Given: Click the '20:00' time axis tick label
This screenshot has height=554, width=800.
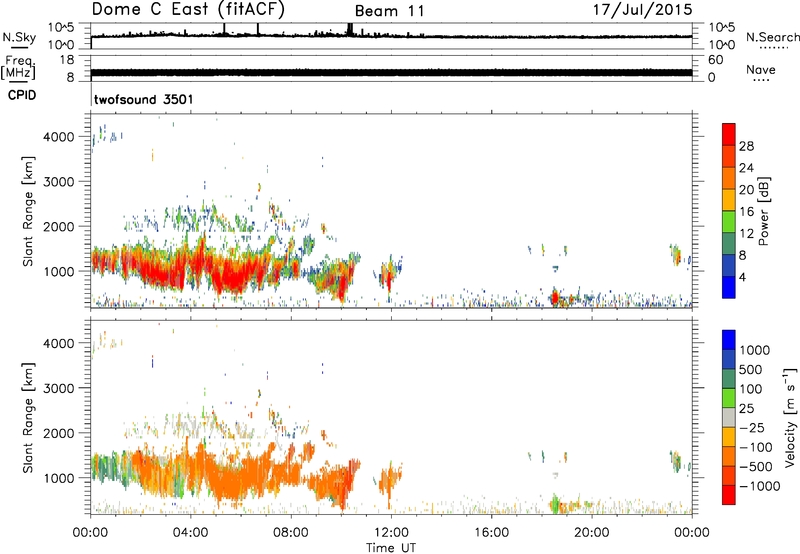Looking at the screenshot, I should tap(591, 533).
